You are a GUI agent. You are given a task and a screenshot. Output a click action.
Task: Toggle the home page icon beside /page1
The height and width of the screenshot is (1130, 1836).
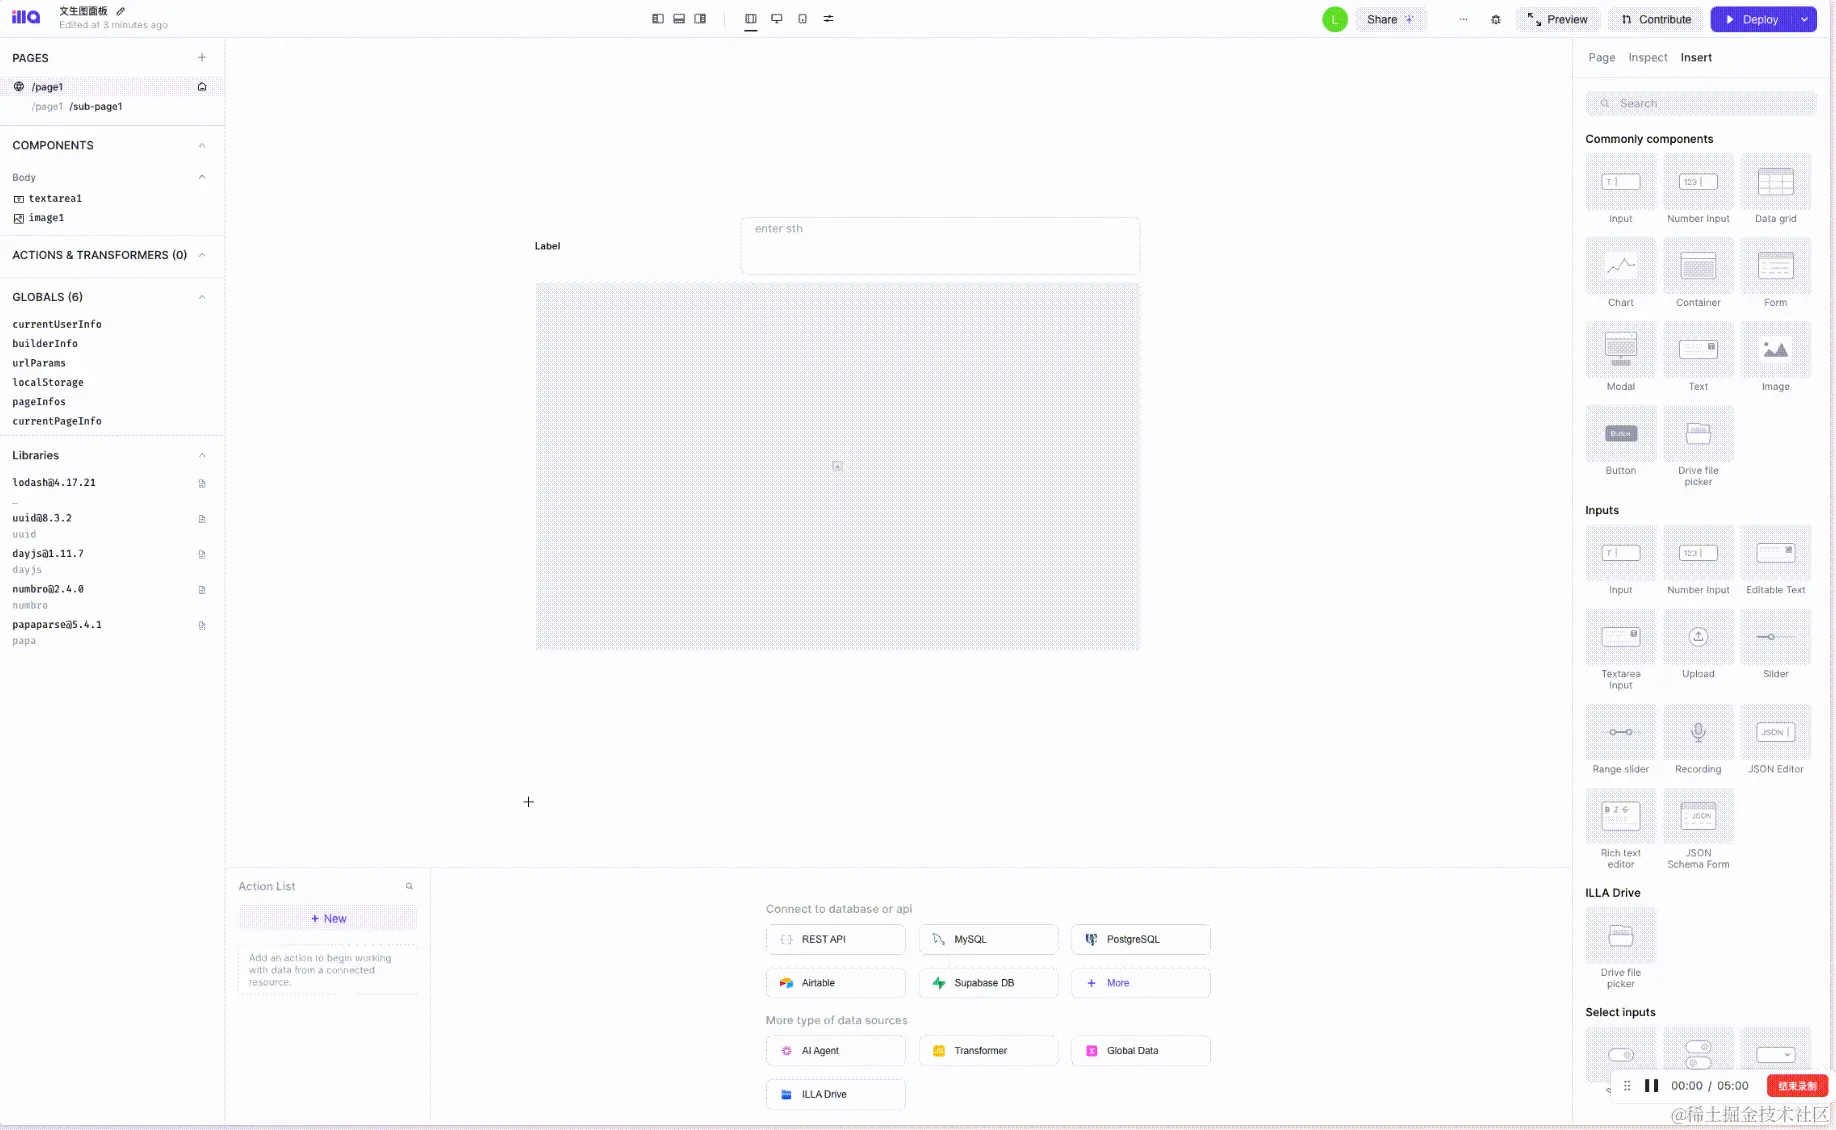[201, 87]
